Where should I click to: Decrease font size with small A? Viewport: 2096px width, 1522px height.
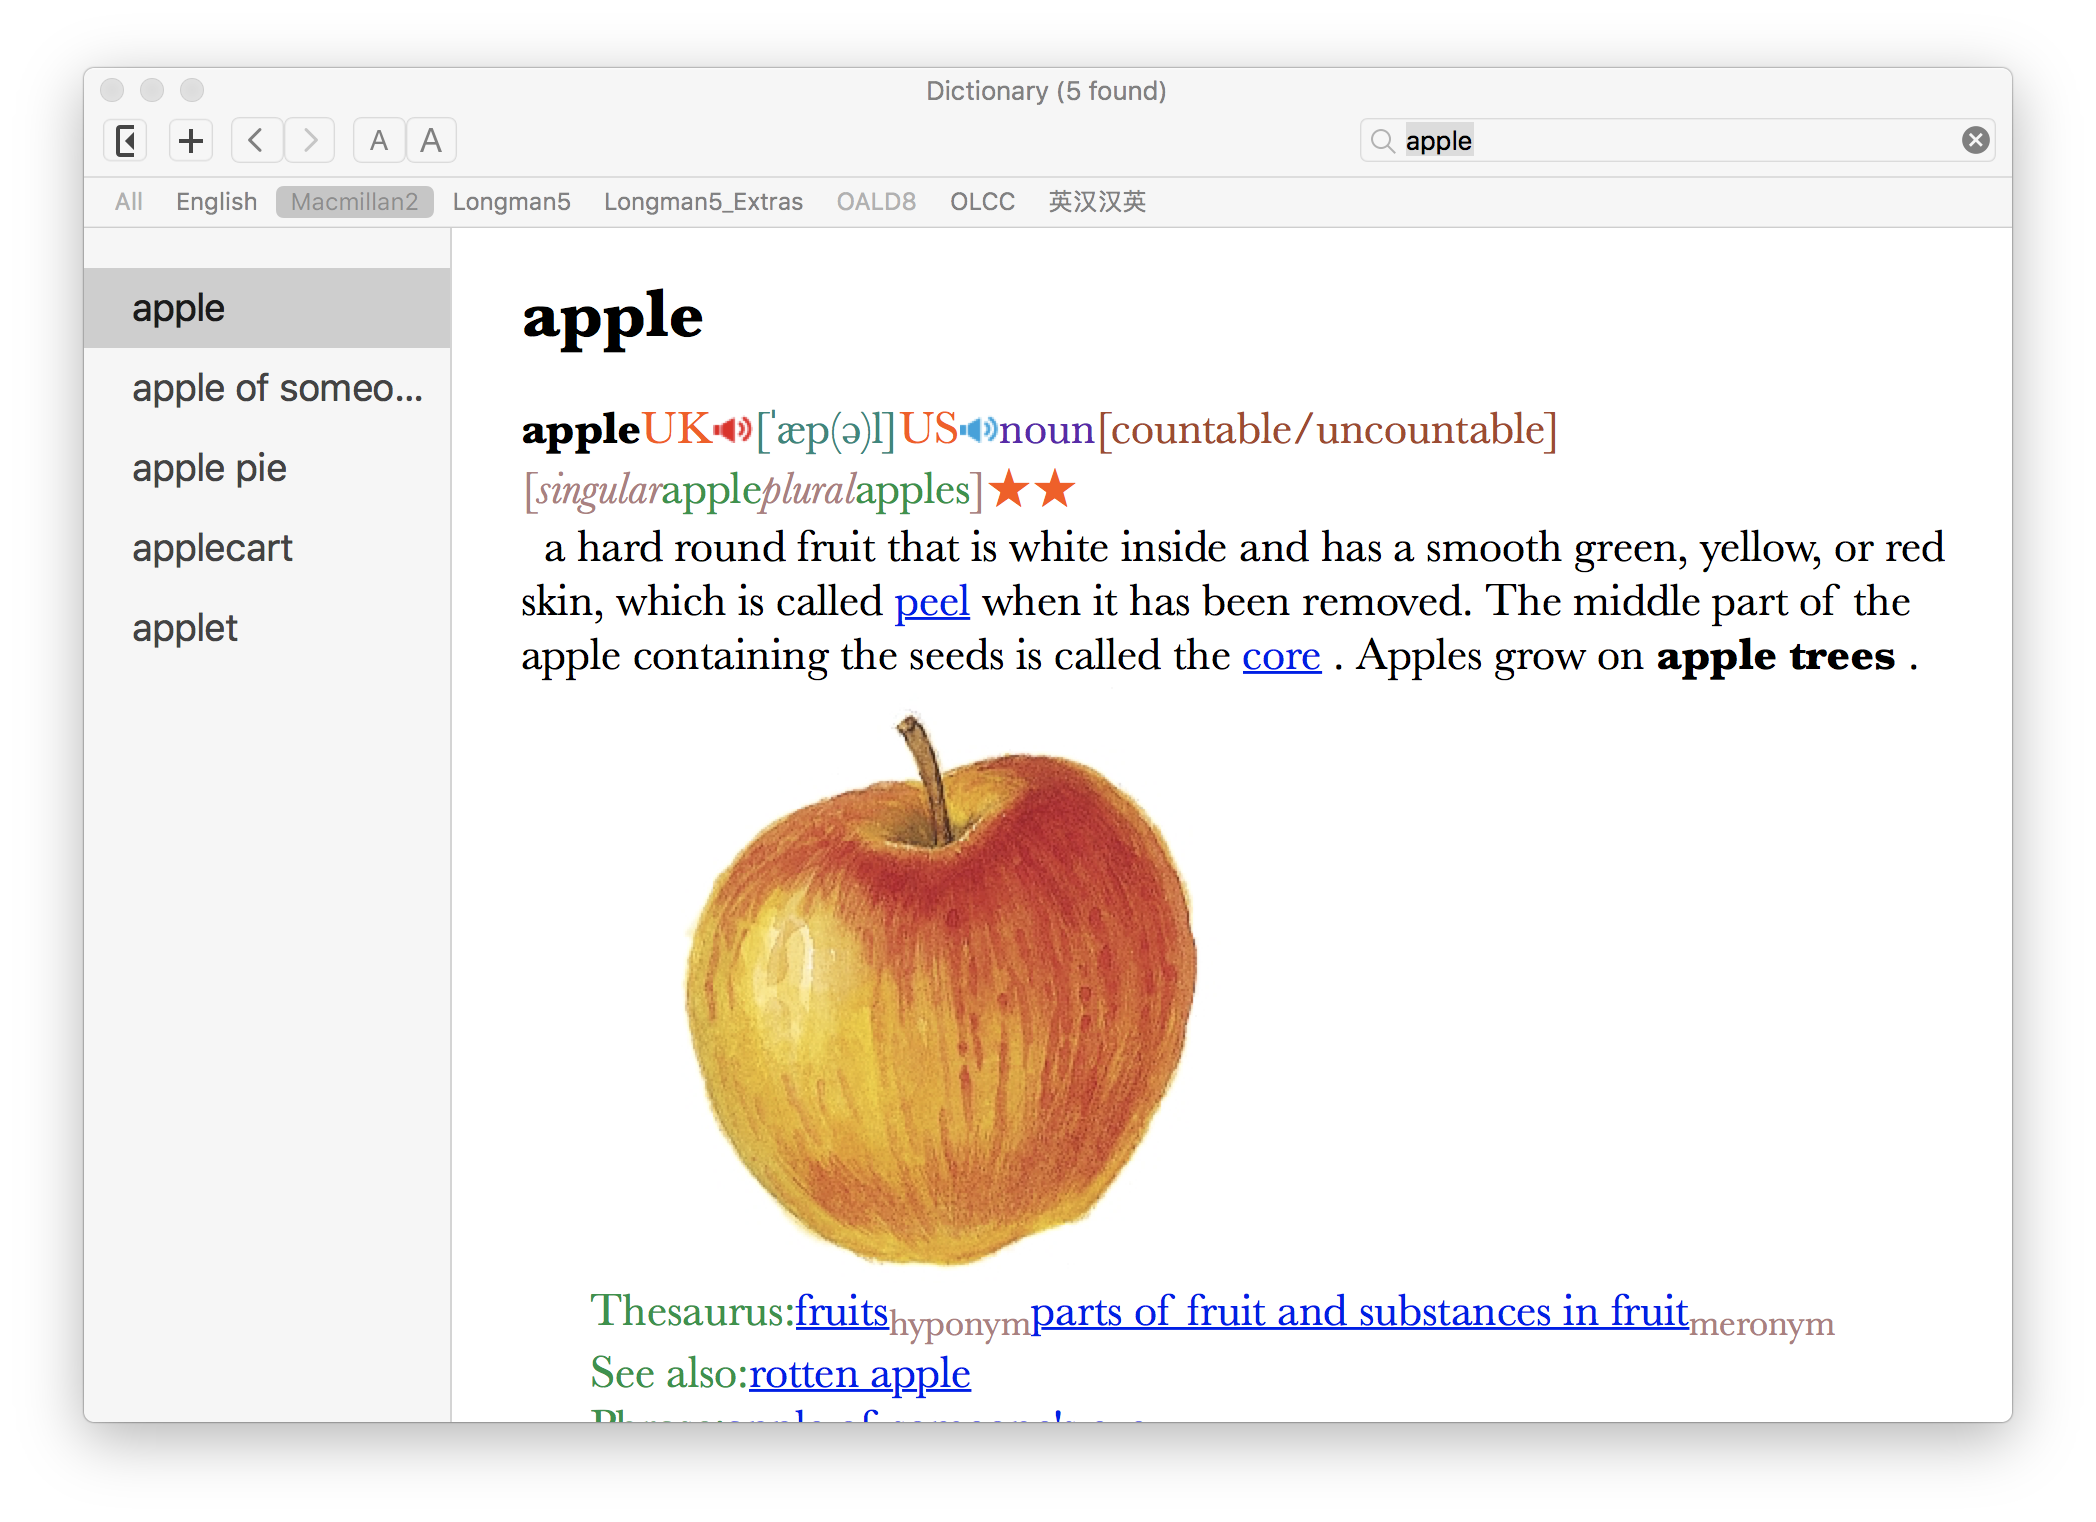(379, 140)
